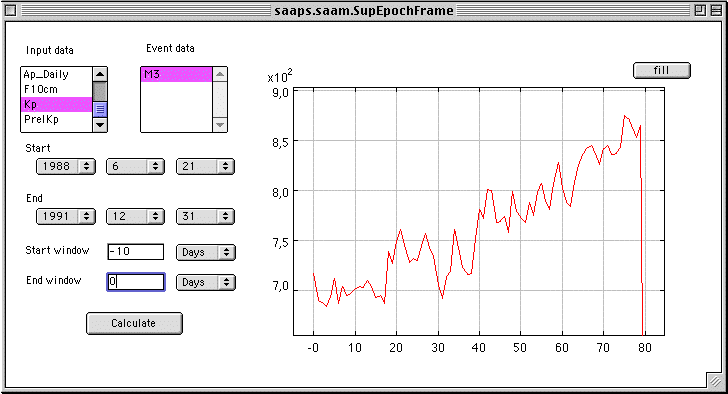The width and height of the screenshot is (728, 394).
Task: Select F10cm in the Input data list
Action: coord(57,89)
